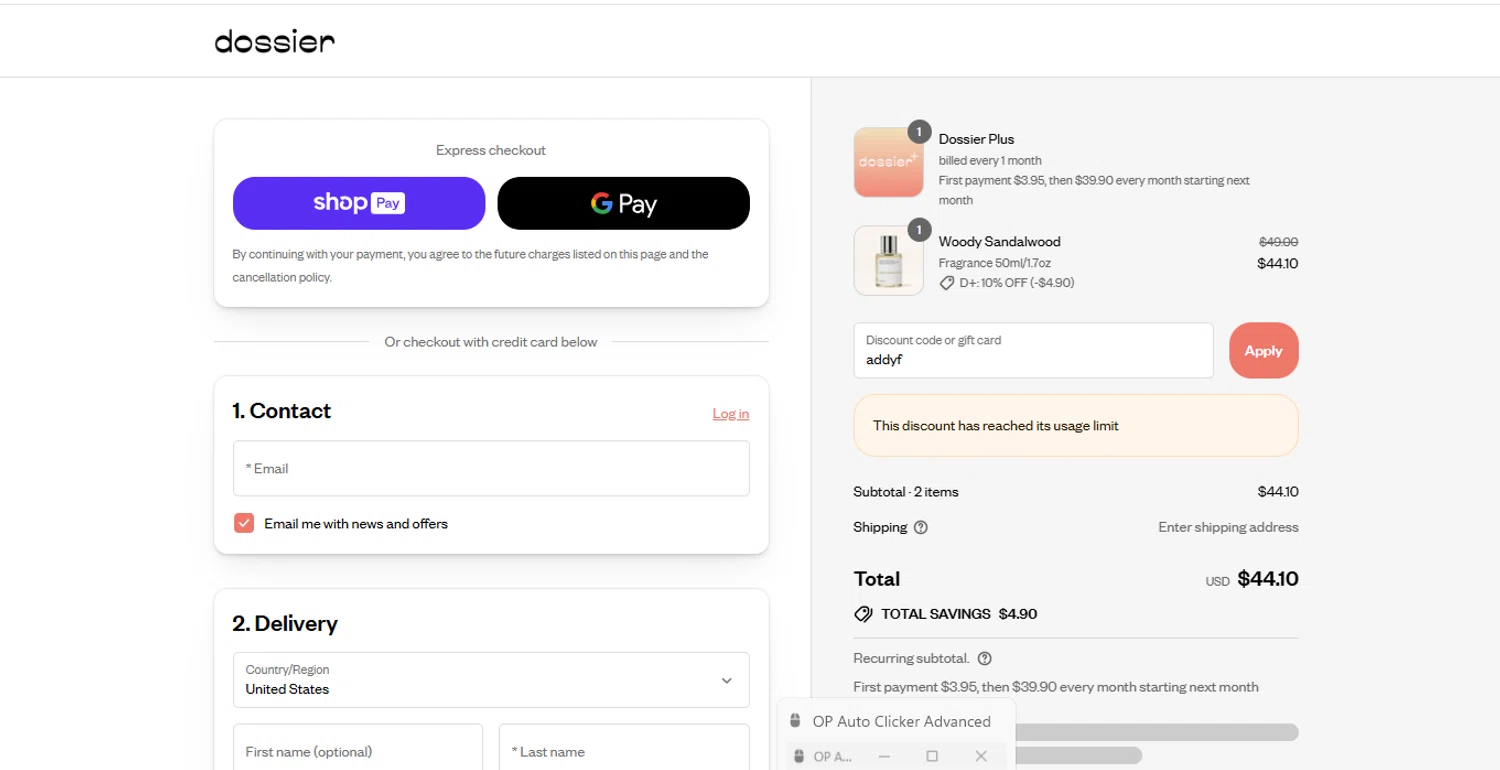Click the Total amount $44.10

tap(1268, 579)
